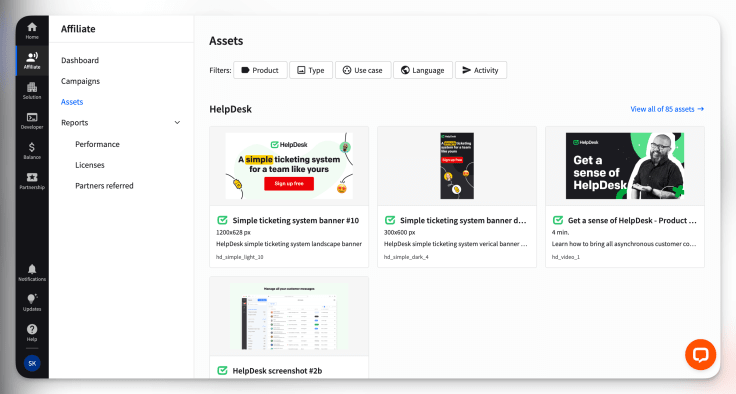Open the Language filter
The height and width of the screenshot is (394, 736).
point(423,70)
